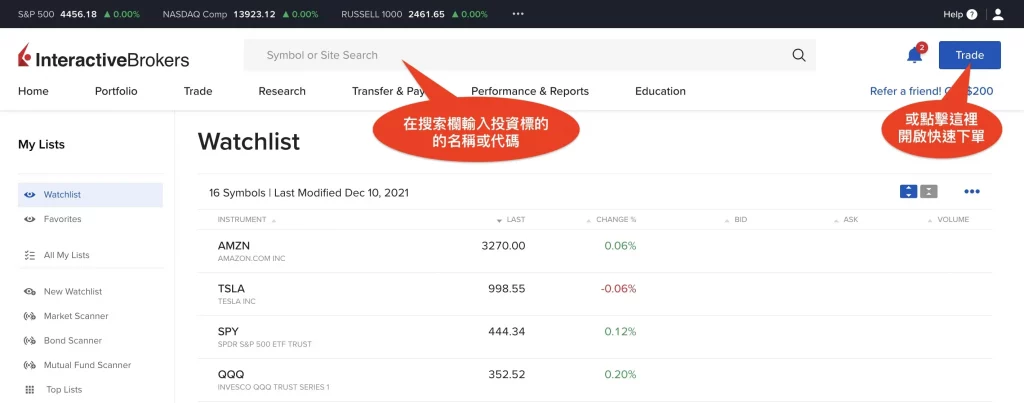Click the Help question mark icon

[x=972, y=14]
